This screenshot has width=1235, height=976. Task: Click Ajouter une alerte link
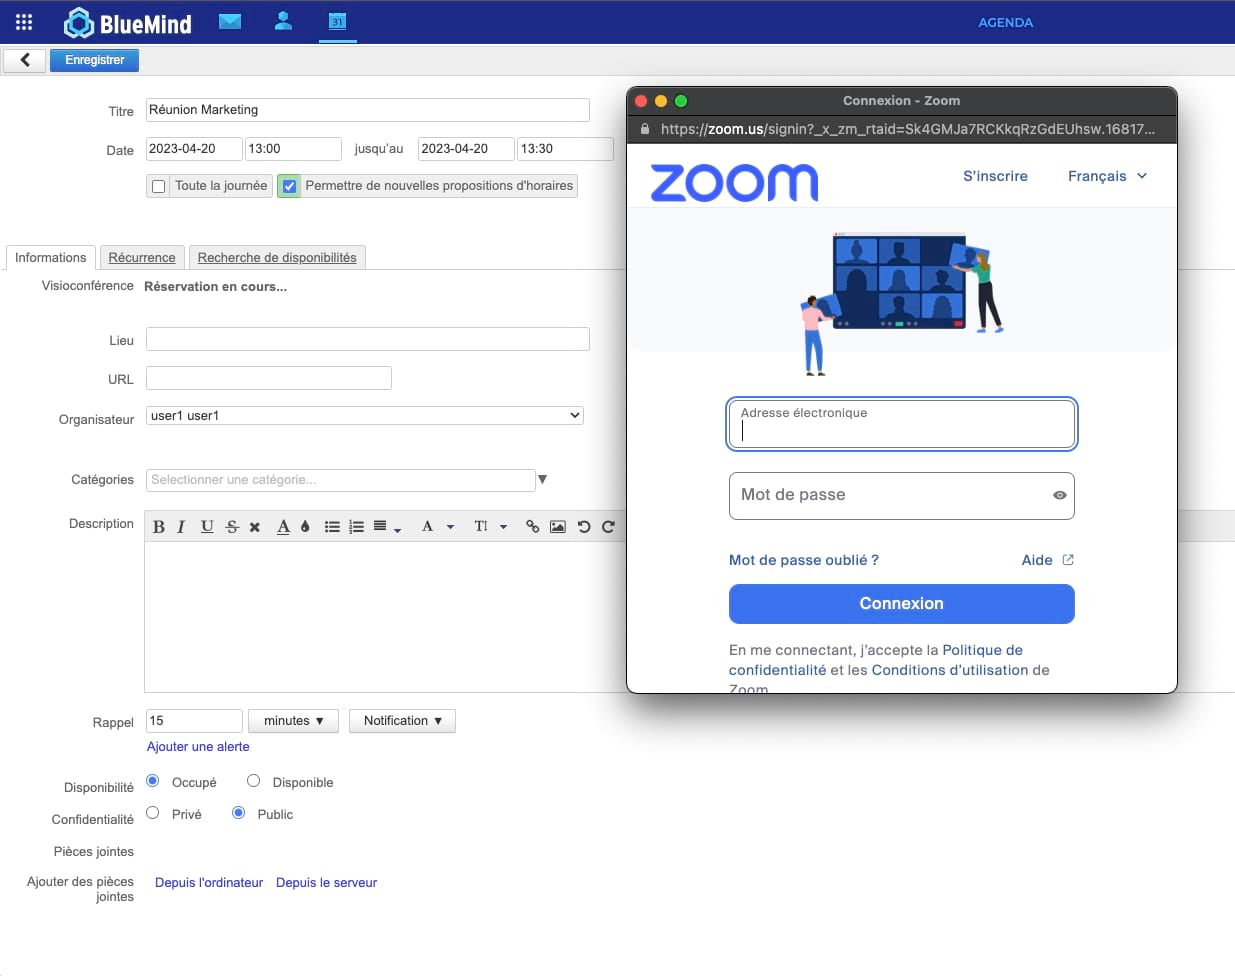198,747
